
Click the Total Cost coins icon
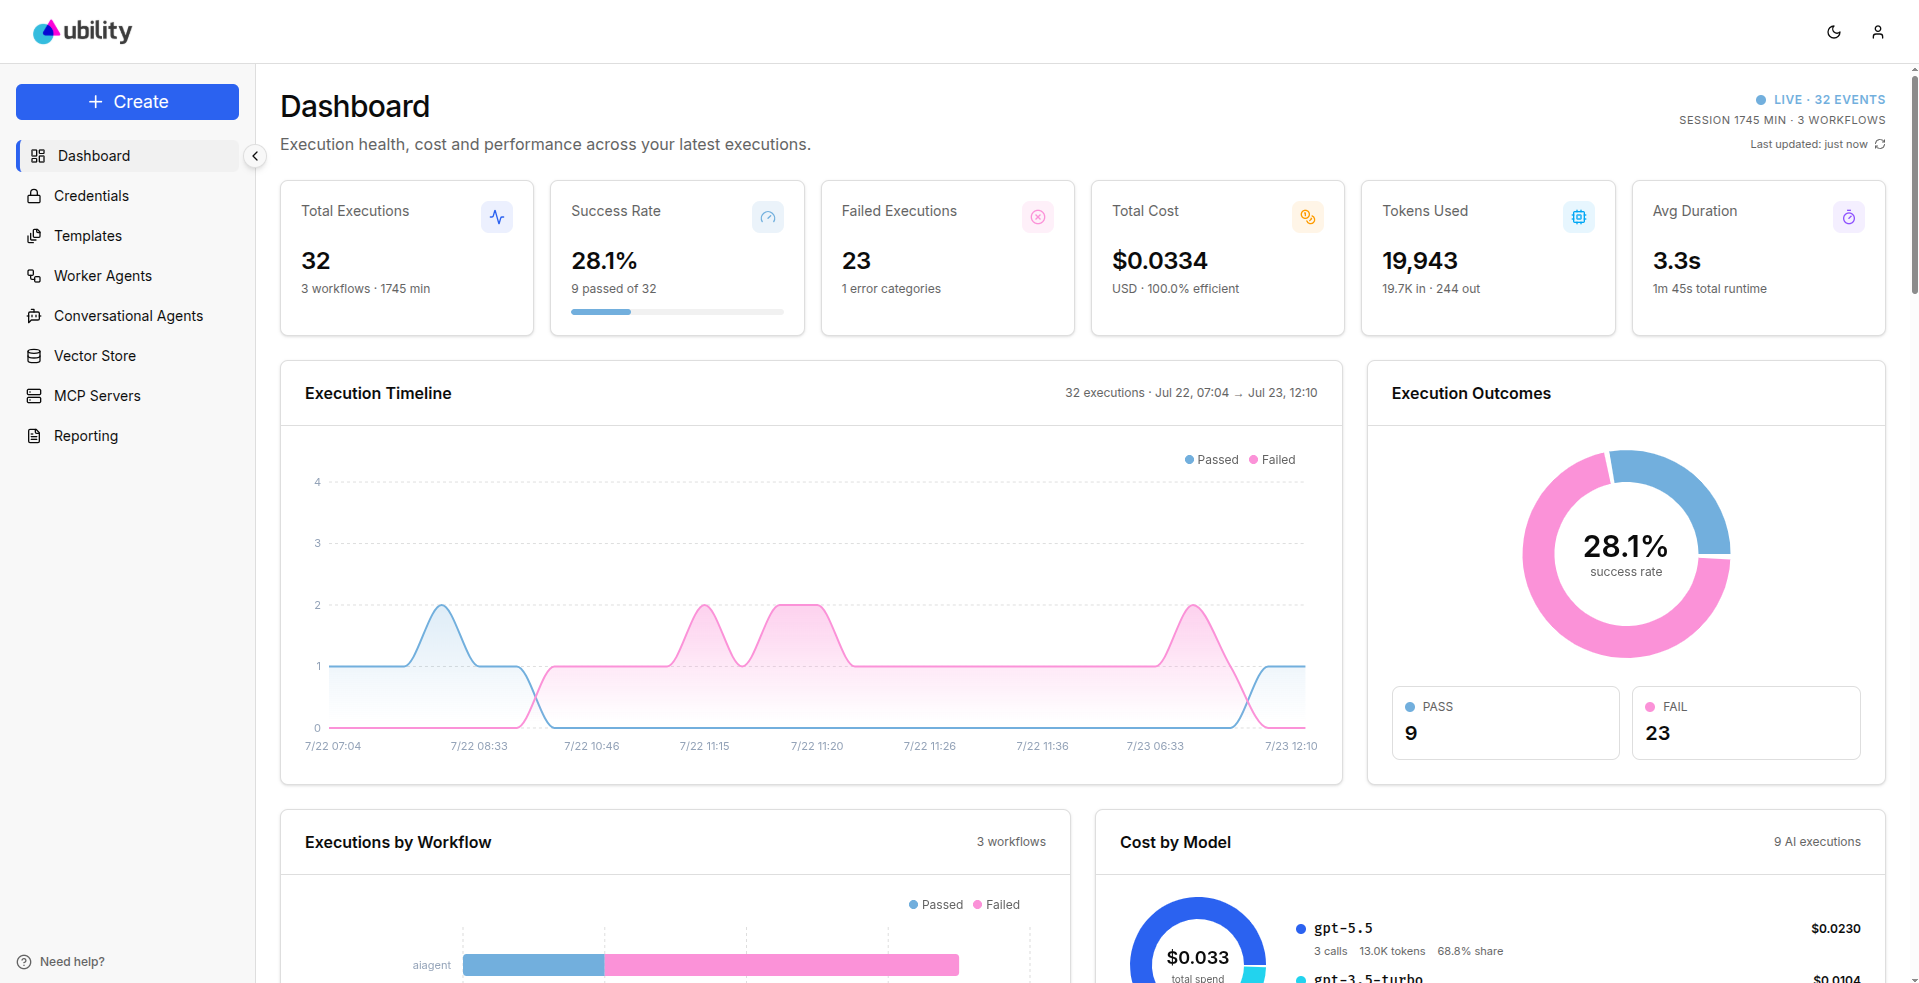[1308, 217]
